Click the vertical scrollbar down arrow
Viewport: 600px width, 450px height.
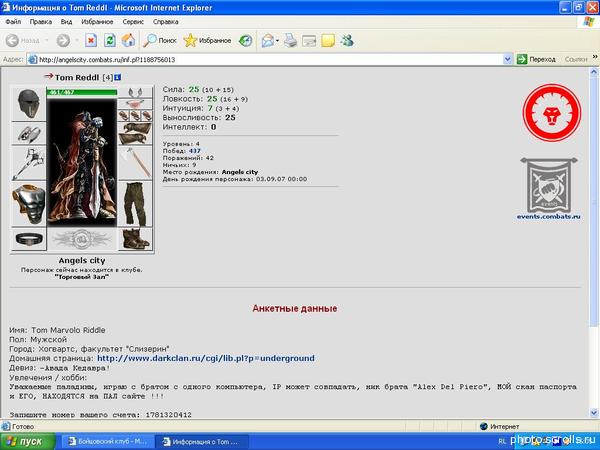click(x=594, y=413)
